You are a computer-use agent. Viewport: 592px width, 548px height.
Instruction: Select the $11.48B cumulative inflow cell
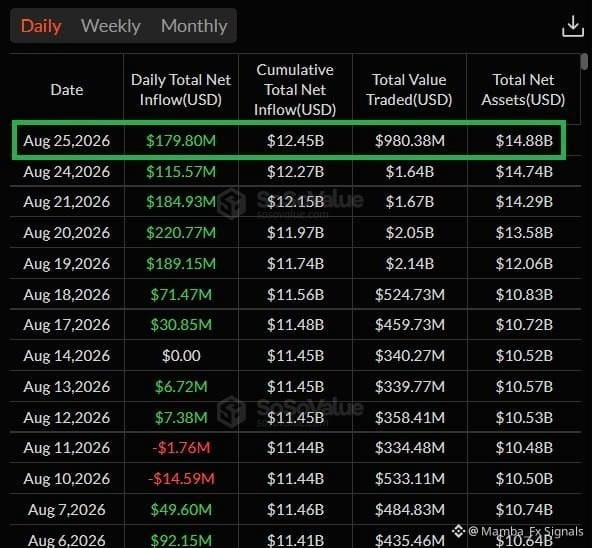tap(295, 325)
